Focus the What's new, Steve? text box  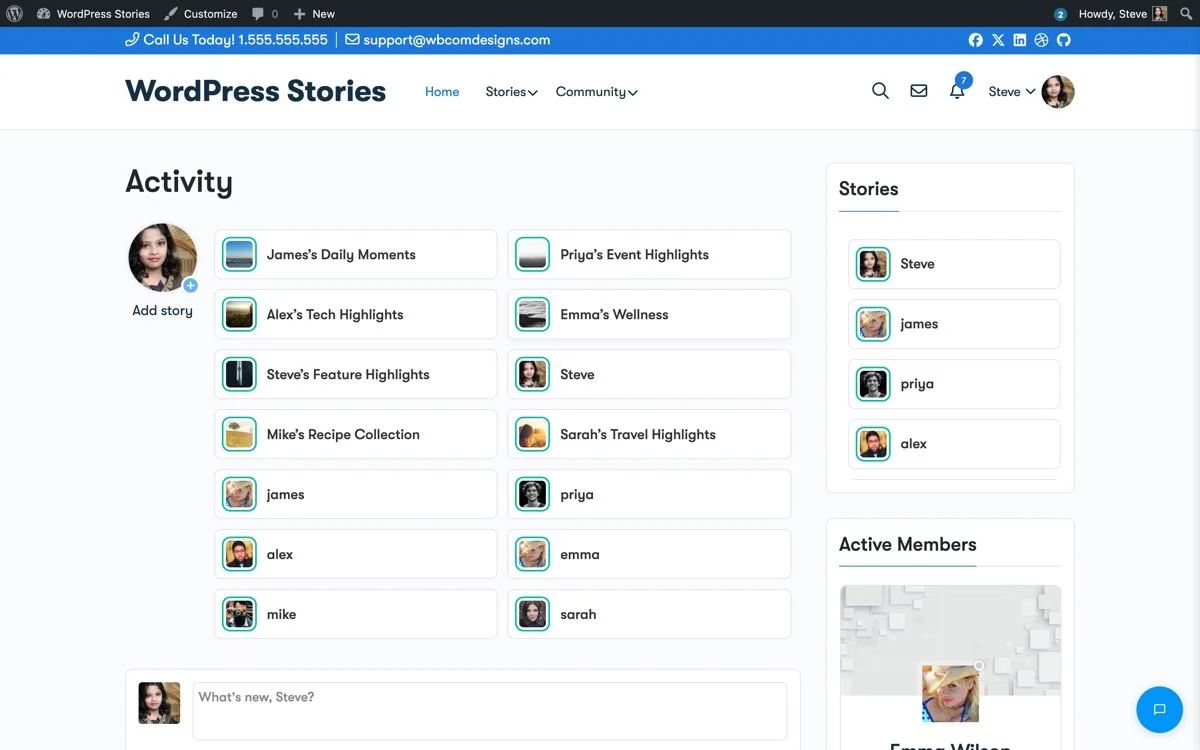pyautogui.click(x=490, y=711)
